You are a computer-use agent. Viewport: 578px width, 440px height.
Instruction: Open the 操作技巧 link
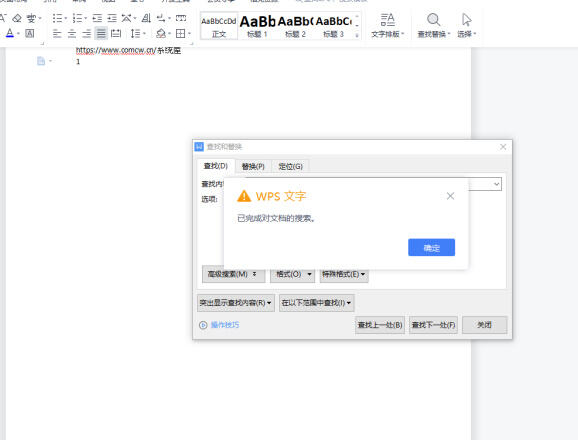tap(224, 325)
